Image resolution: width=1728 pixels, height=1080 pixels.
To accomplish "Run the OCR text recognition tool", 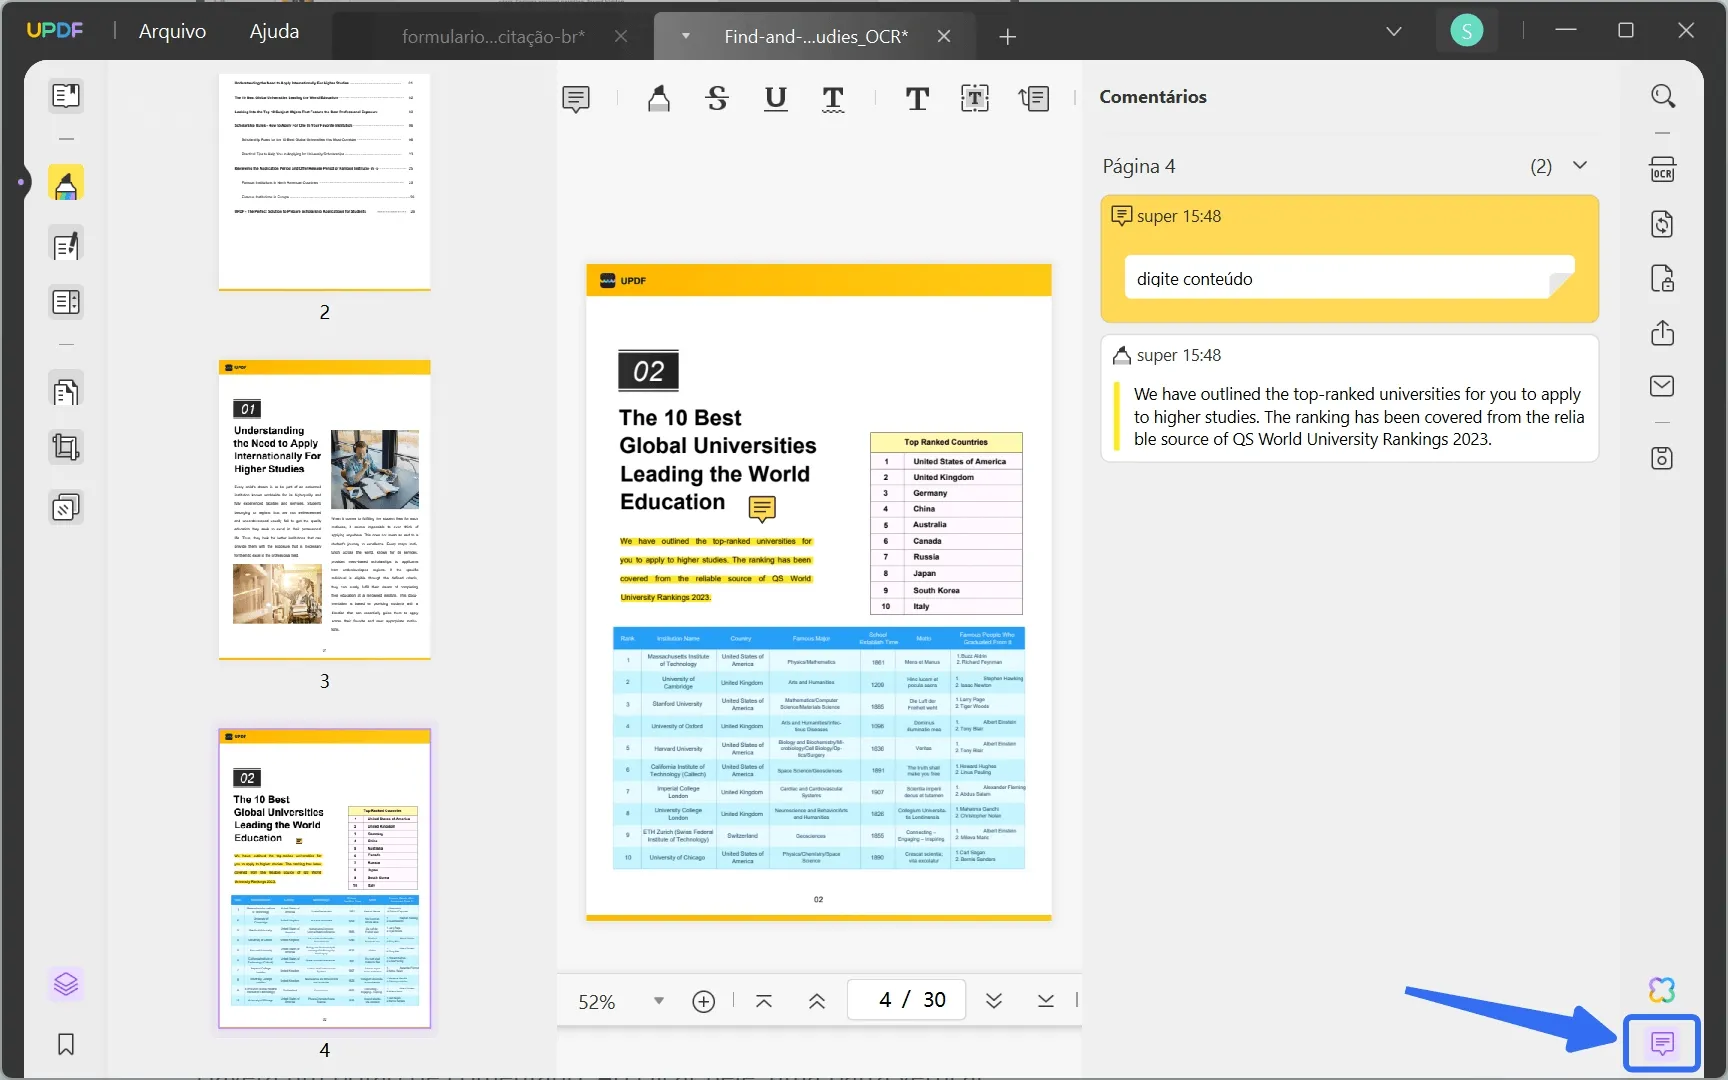I will [1662, 169].
